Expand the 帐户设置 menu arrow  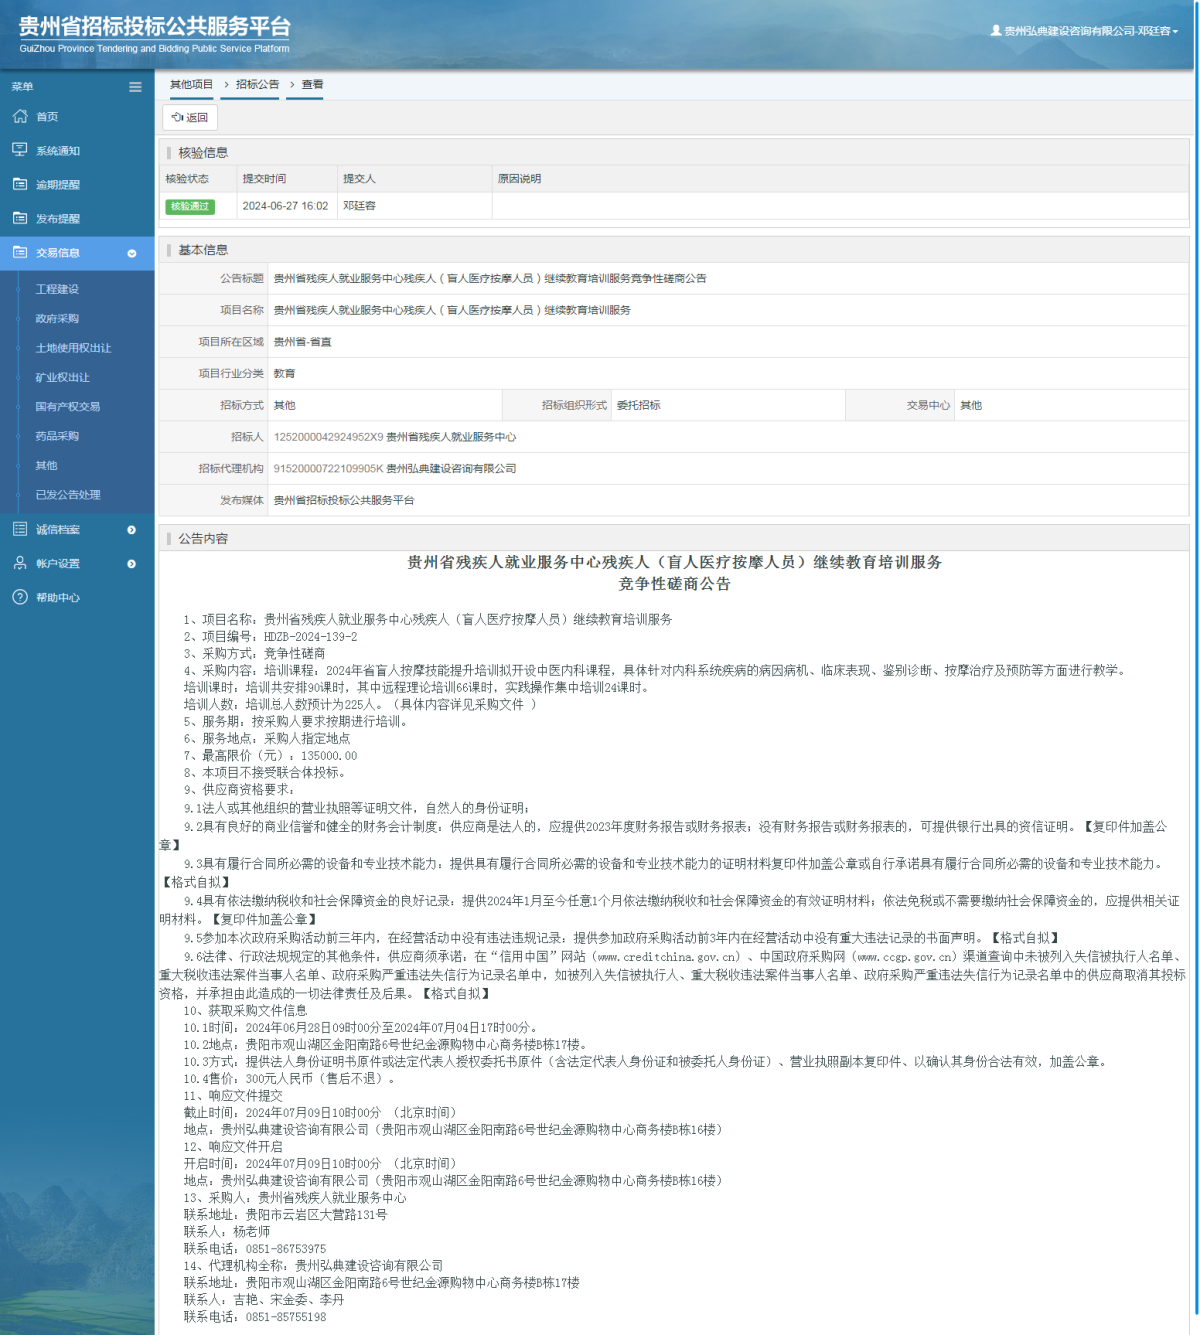click(132, 564)
